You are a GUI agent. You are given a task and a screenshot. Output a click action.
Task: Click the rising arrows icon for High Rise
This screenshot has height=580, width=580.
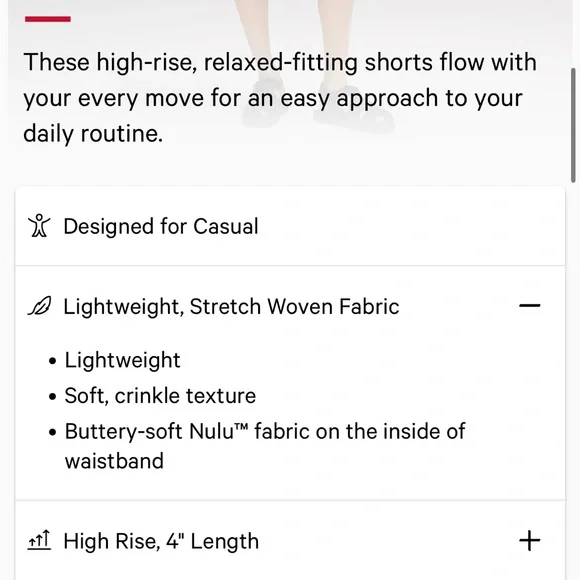pos(39,540)
